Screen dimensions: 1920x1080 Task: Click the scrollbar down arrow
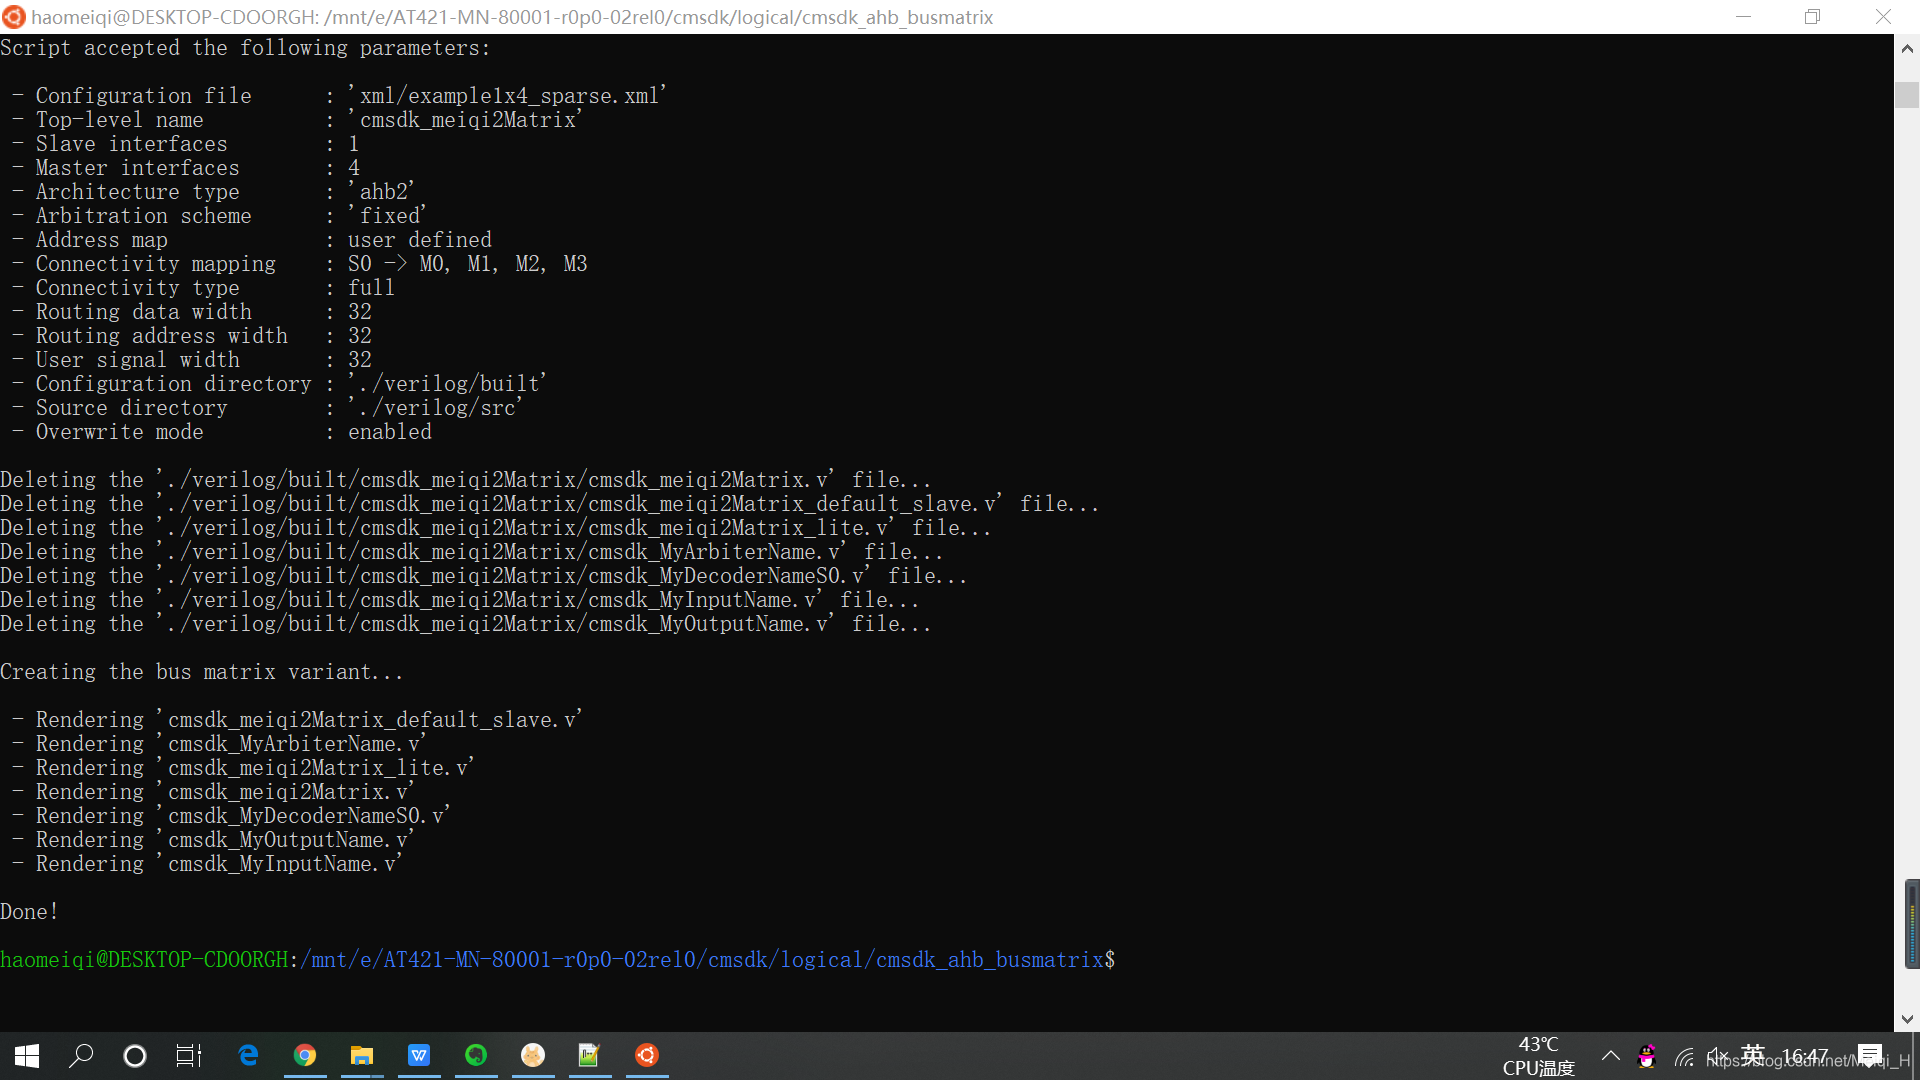(1906, 1019)
